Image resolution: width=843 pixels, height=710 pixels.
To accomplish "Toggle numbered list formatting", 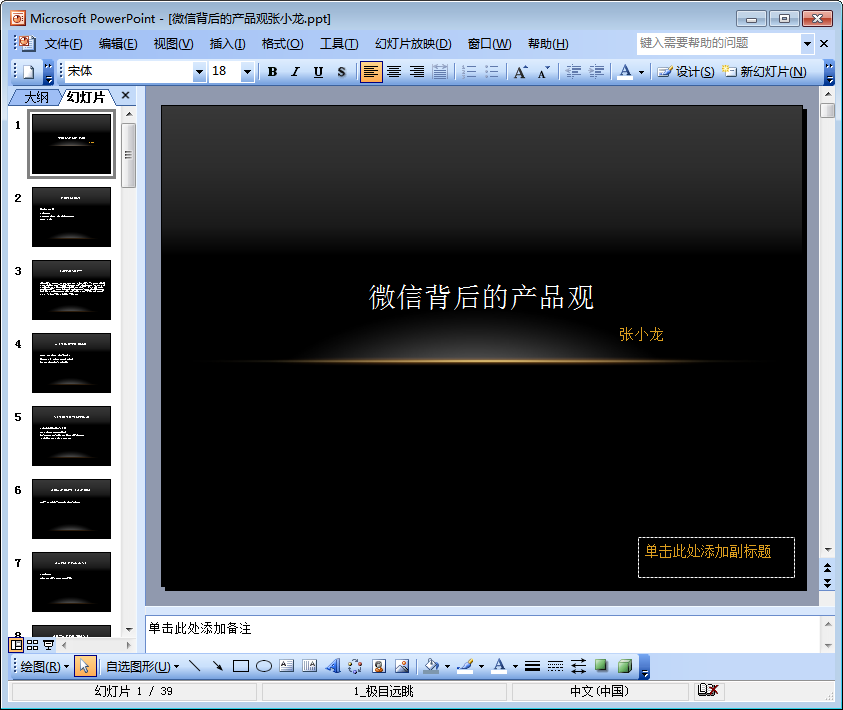I will pos(469,71).
